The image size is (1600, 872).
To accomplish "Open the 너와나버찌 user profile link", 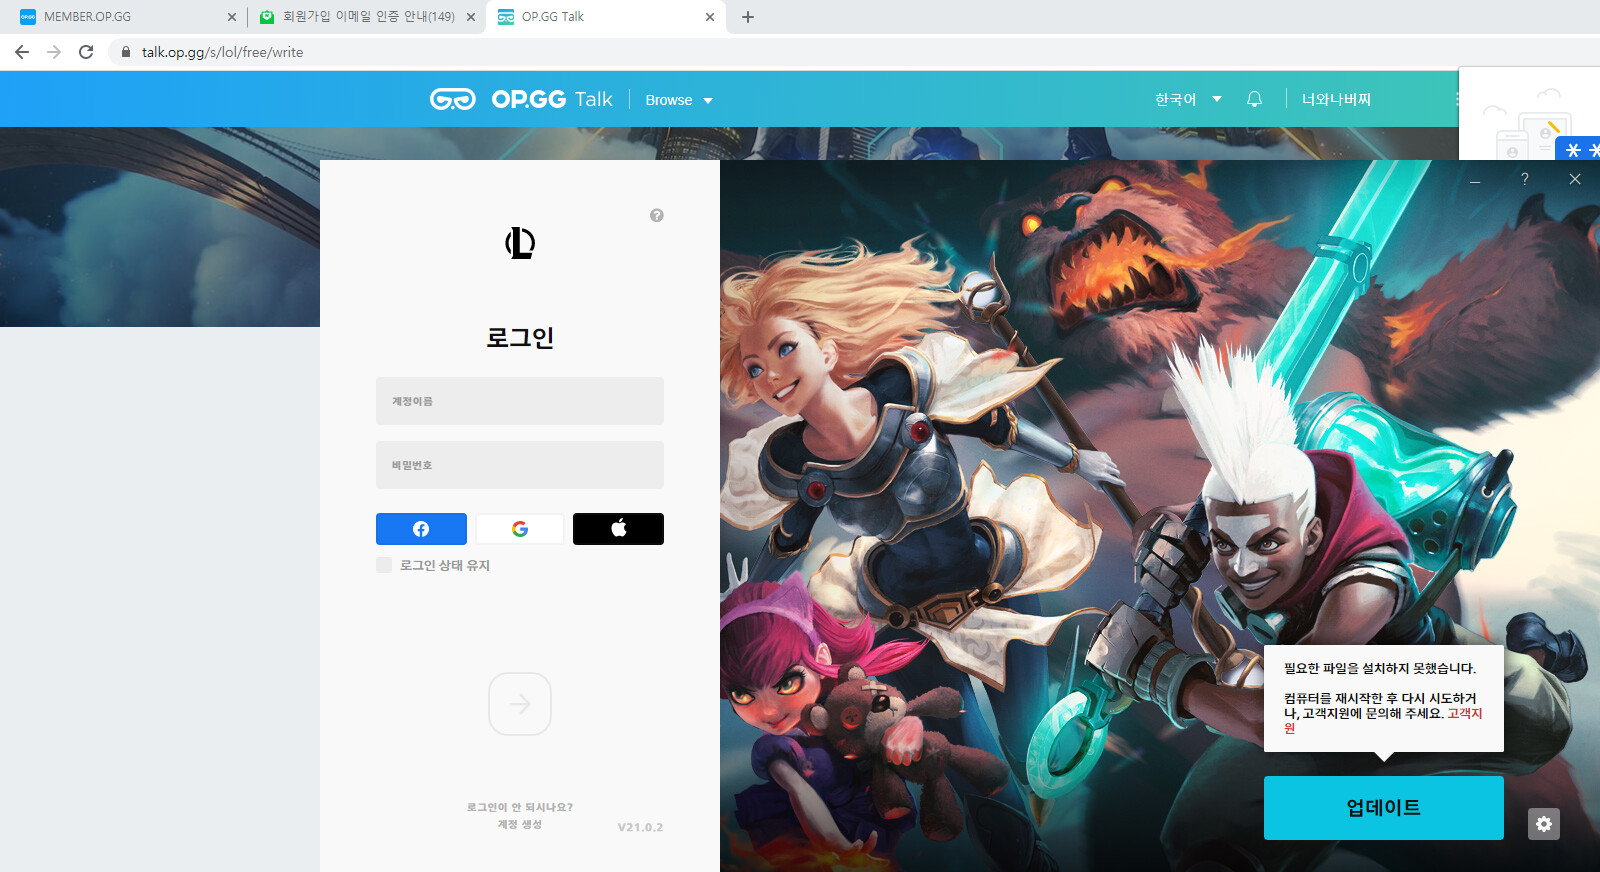I will coord(1336,99).
